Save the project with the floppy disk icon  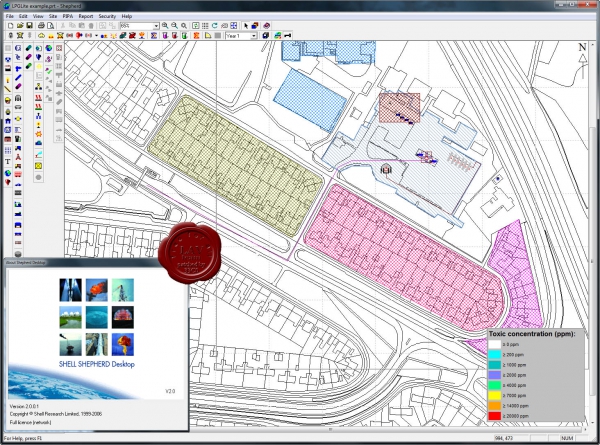point(29,26)
